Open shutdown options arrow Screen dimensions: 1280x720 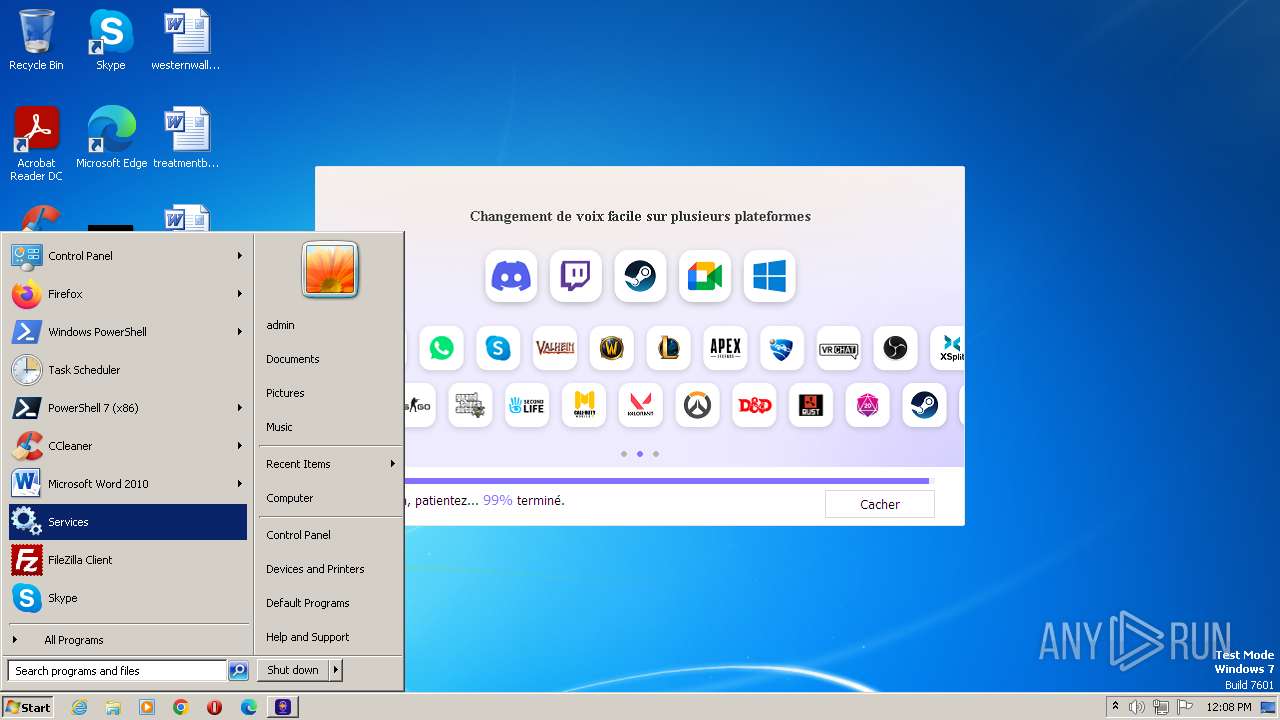coord(336,670)
